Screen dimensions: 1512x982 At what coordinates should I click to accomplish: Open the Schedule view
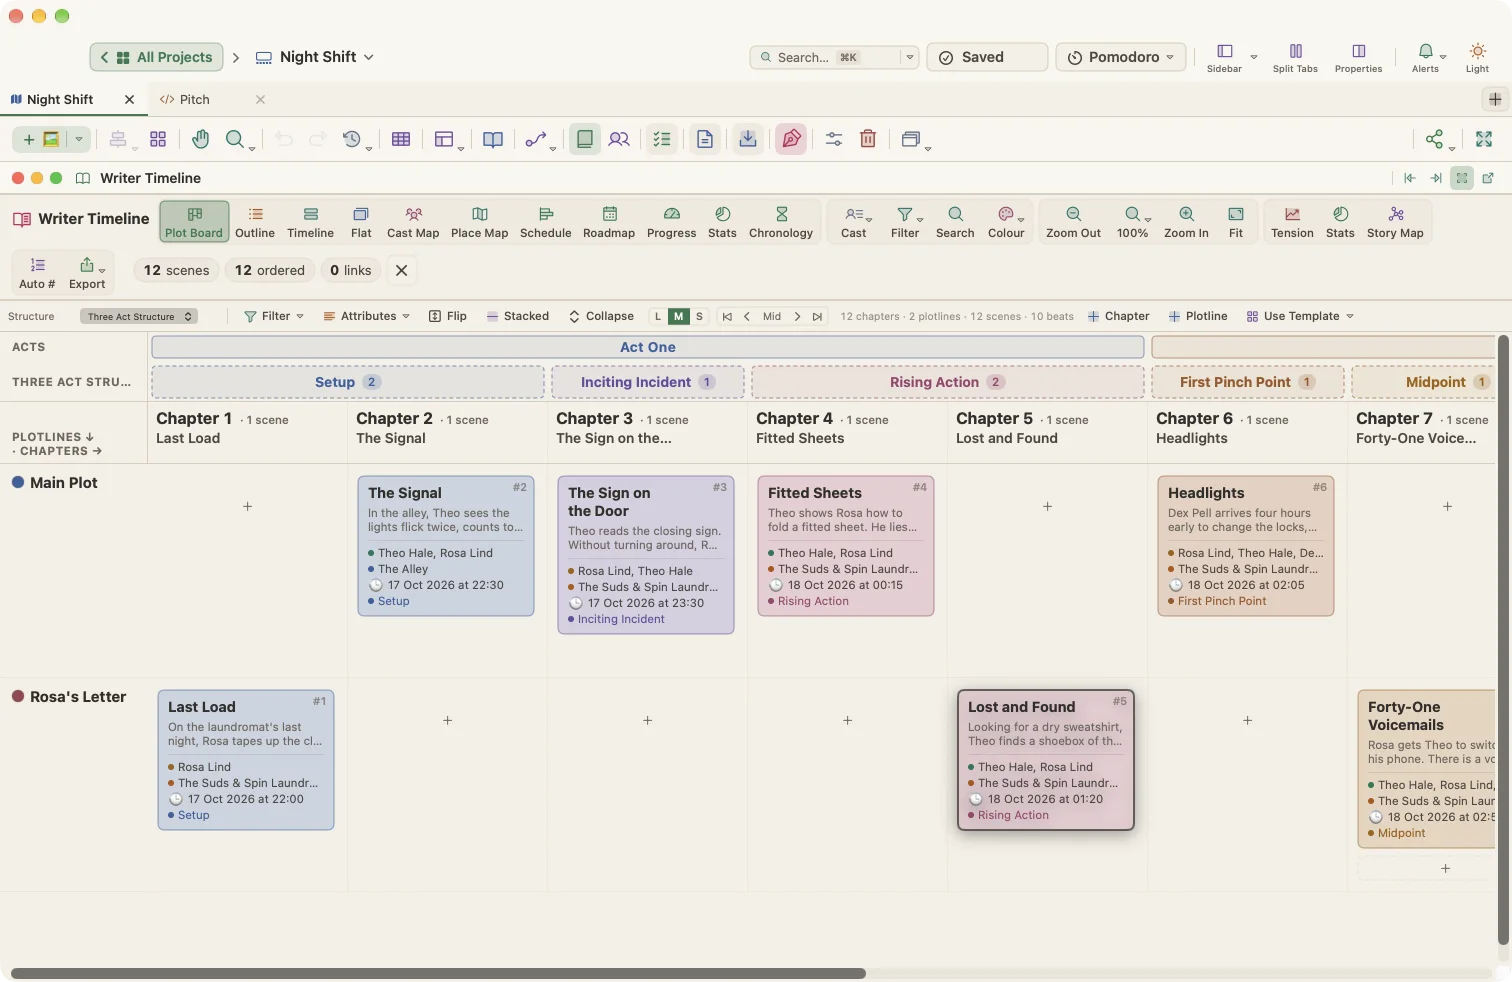546,222
